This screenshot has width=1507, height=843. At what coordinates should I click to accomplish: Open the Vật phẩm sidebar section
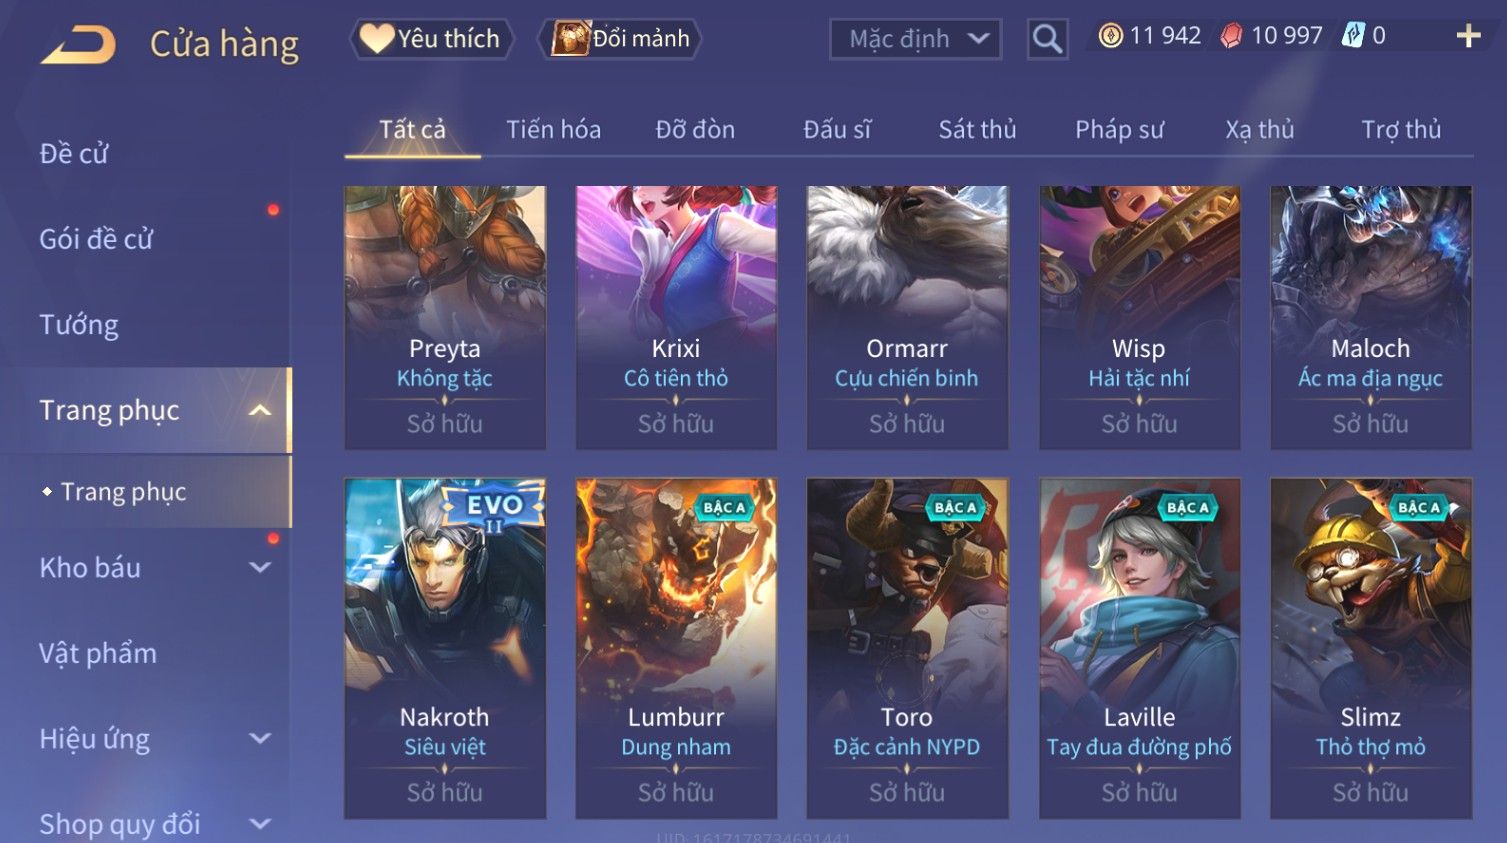pyautogui.click(x=98, y=653)
